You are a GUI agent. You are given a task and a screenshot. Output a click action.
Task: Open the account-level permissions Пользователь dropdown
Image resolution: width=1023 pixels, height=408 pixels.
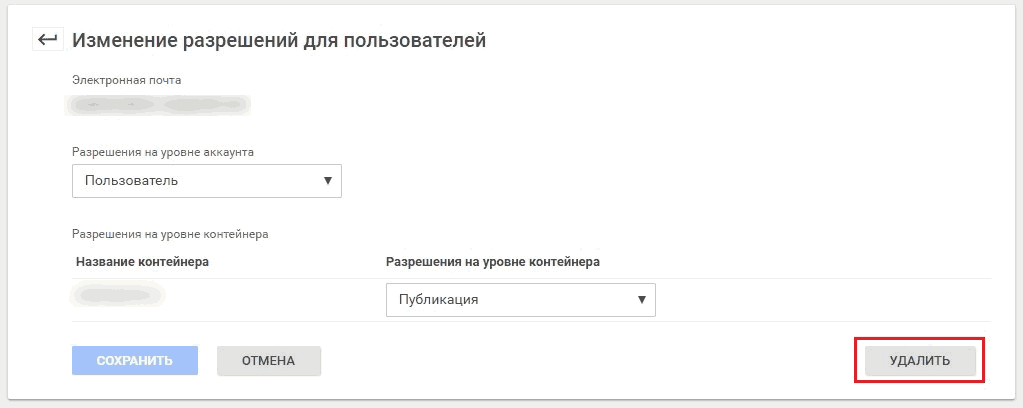tap(207, 180)
